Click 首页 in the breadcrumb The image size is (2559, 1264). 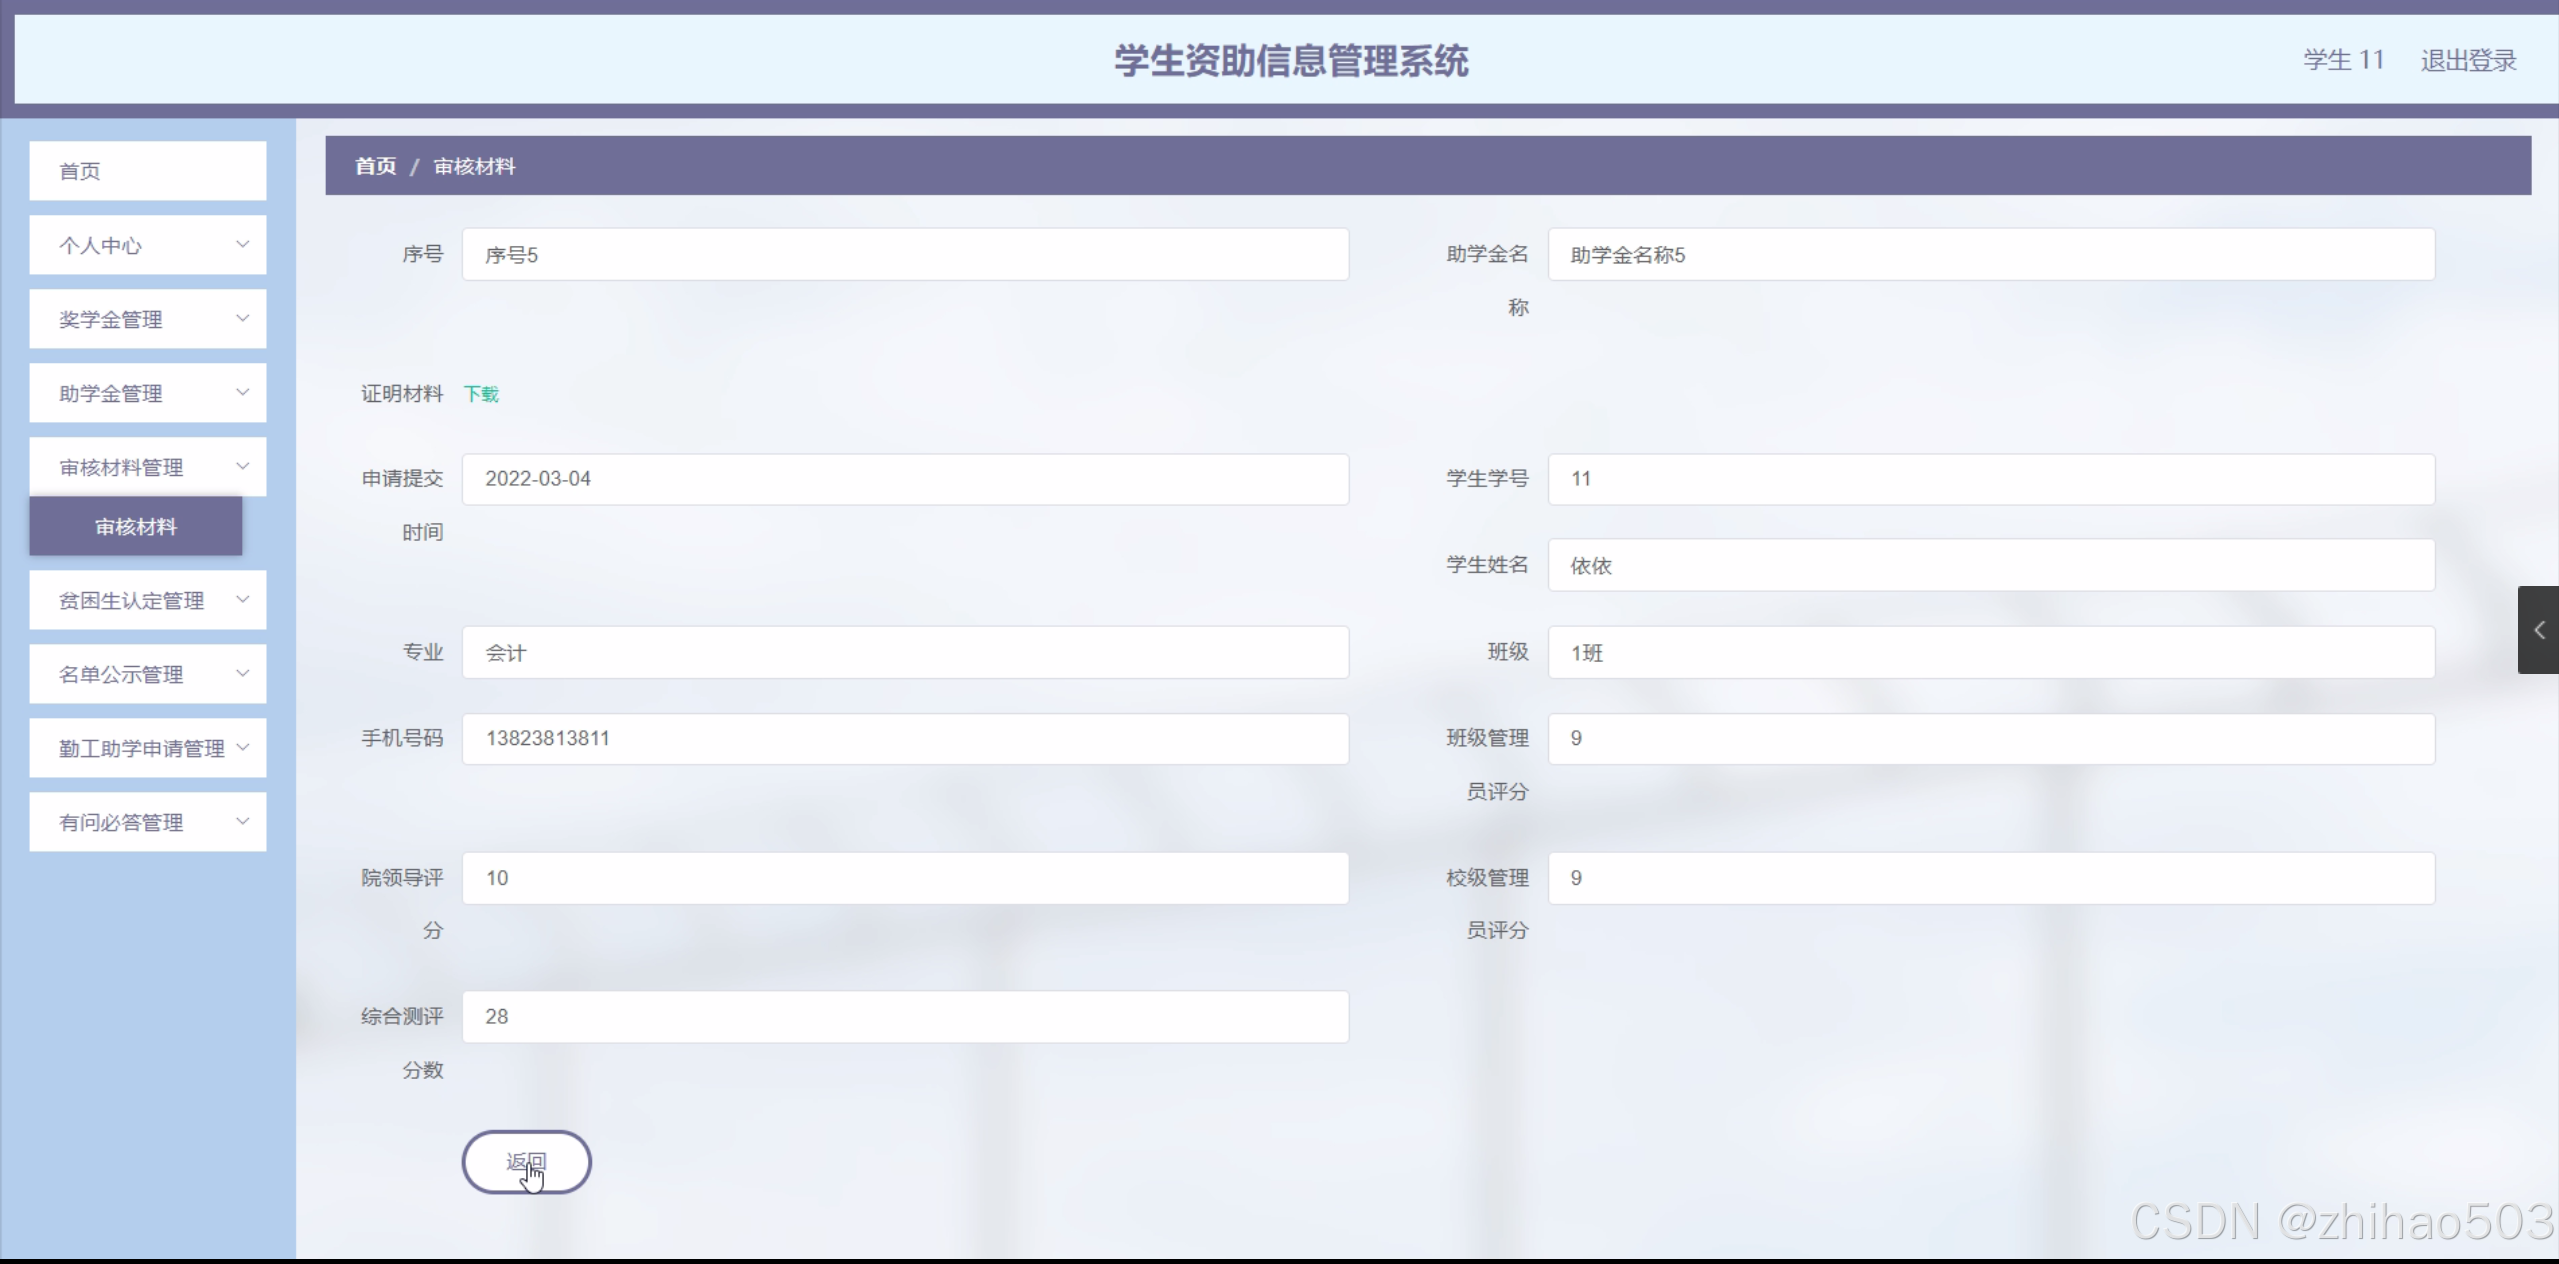pos(376,166)
